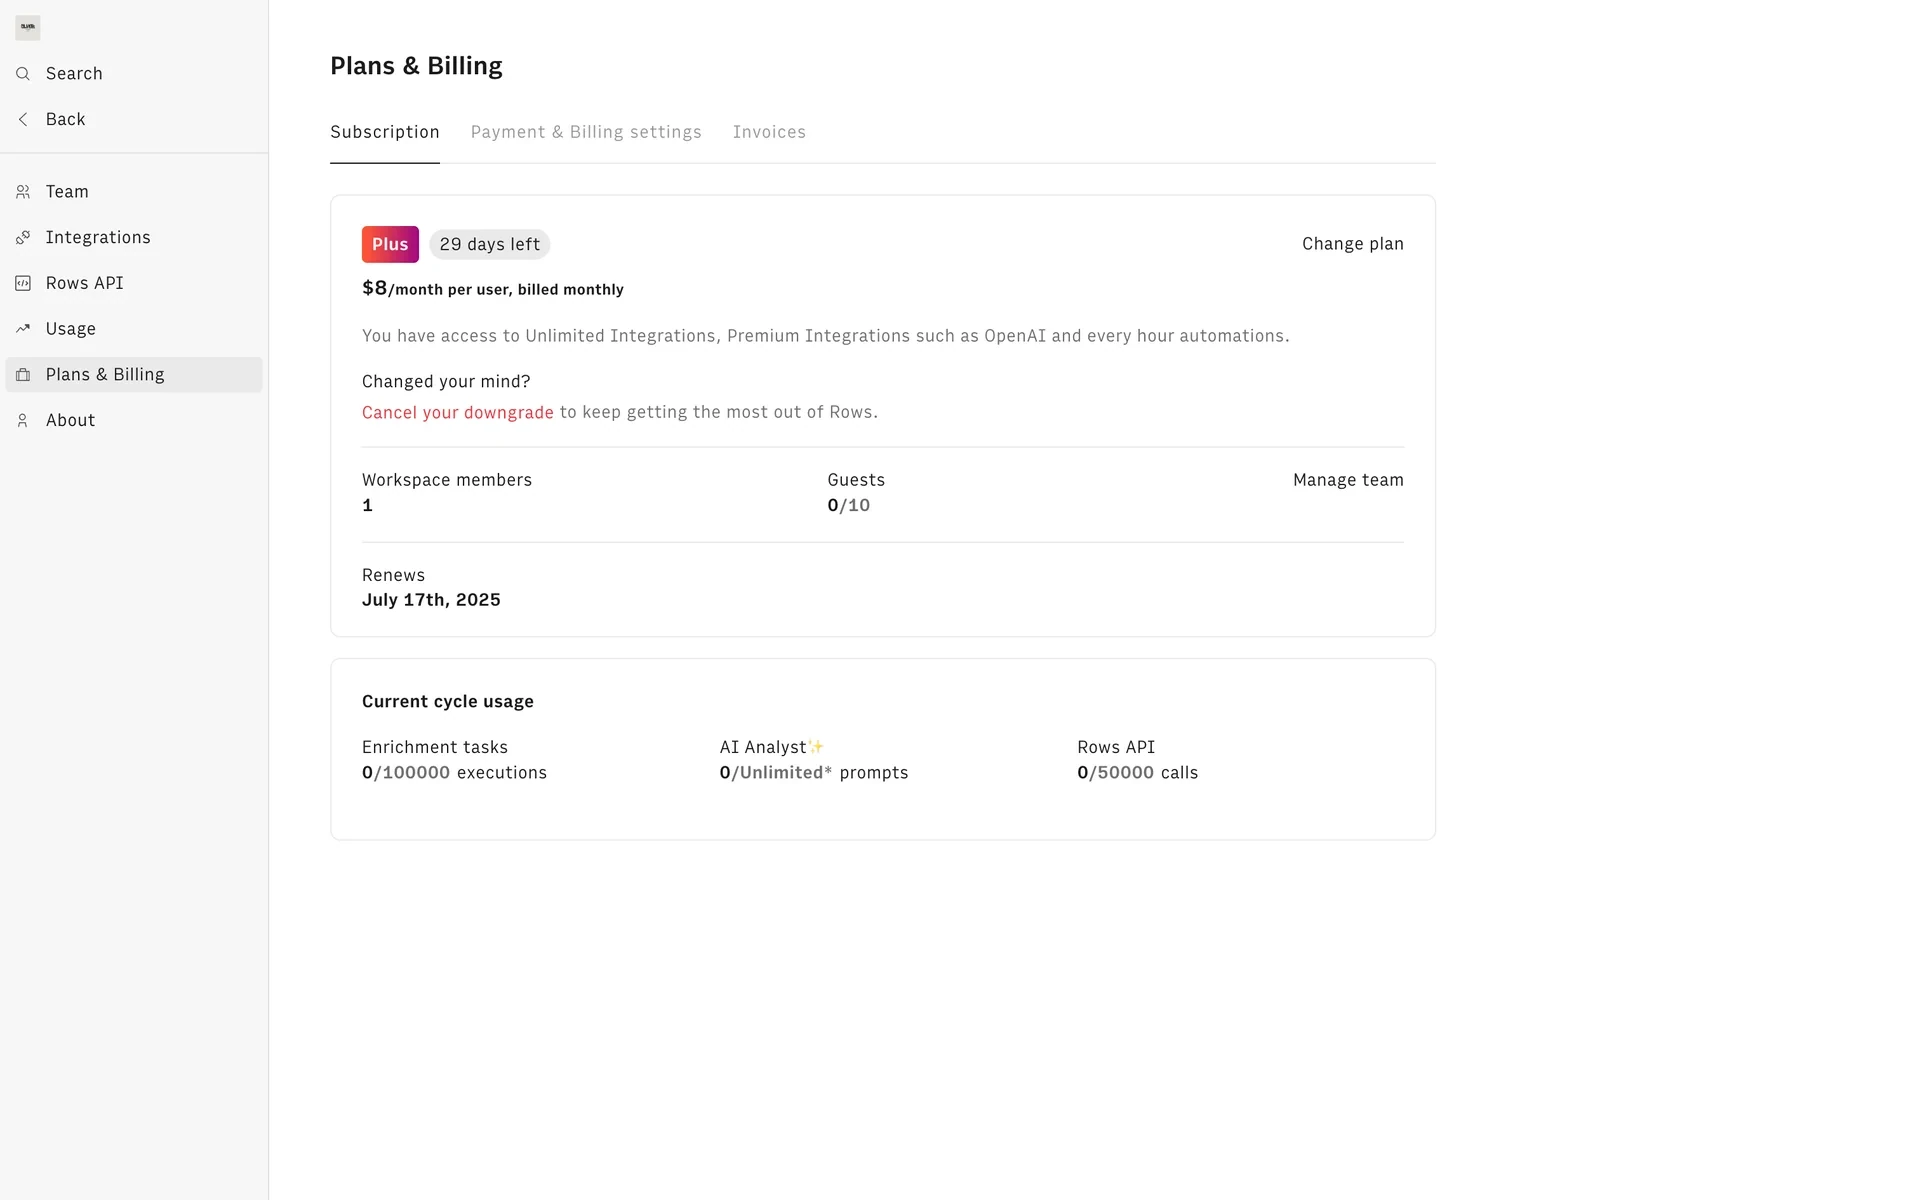Click the Rows API usage label
Image resolution: width=1920 pixels, height=1200 pixels.
click(1116, 747)
